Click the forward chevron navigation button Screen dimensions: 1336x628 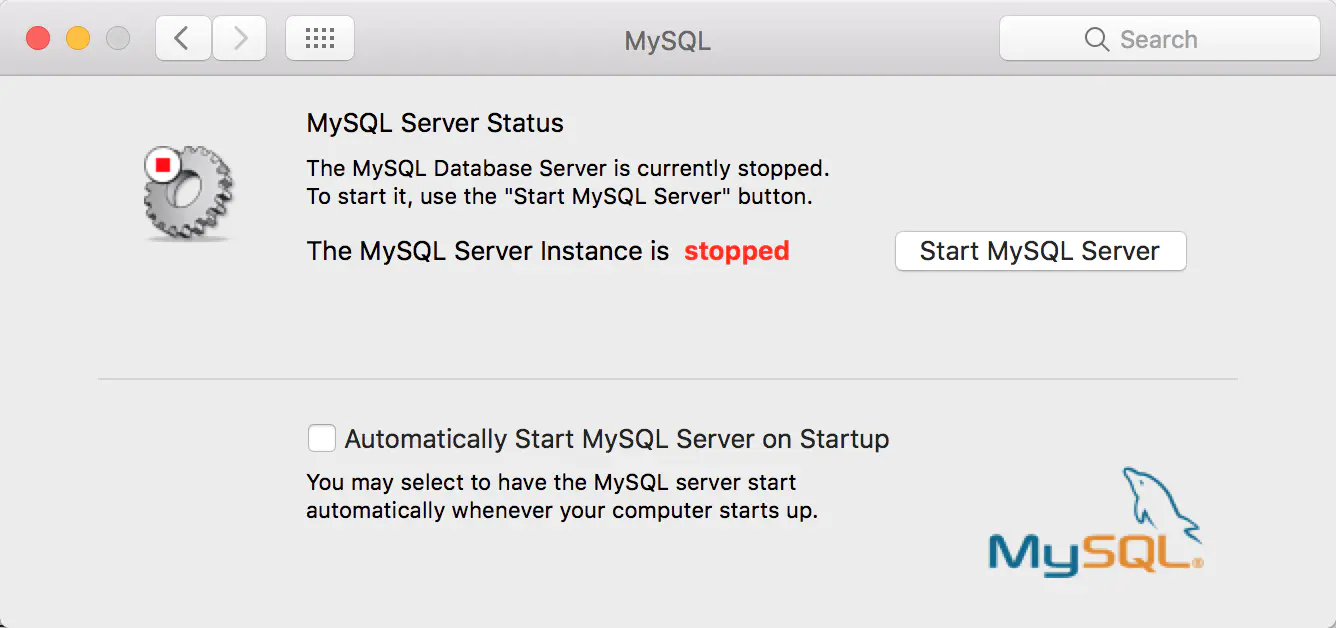[x=239, y=39]
